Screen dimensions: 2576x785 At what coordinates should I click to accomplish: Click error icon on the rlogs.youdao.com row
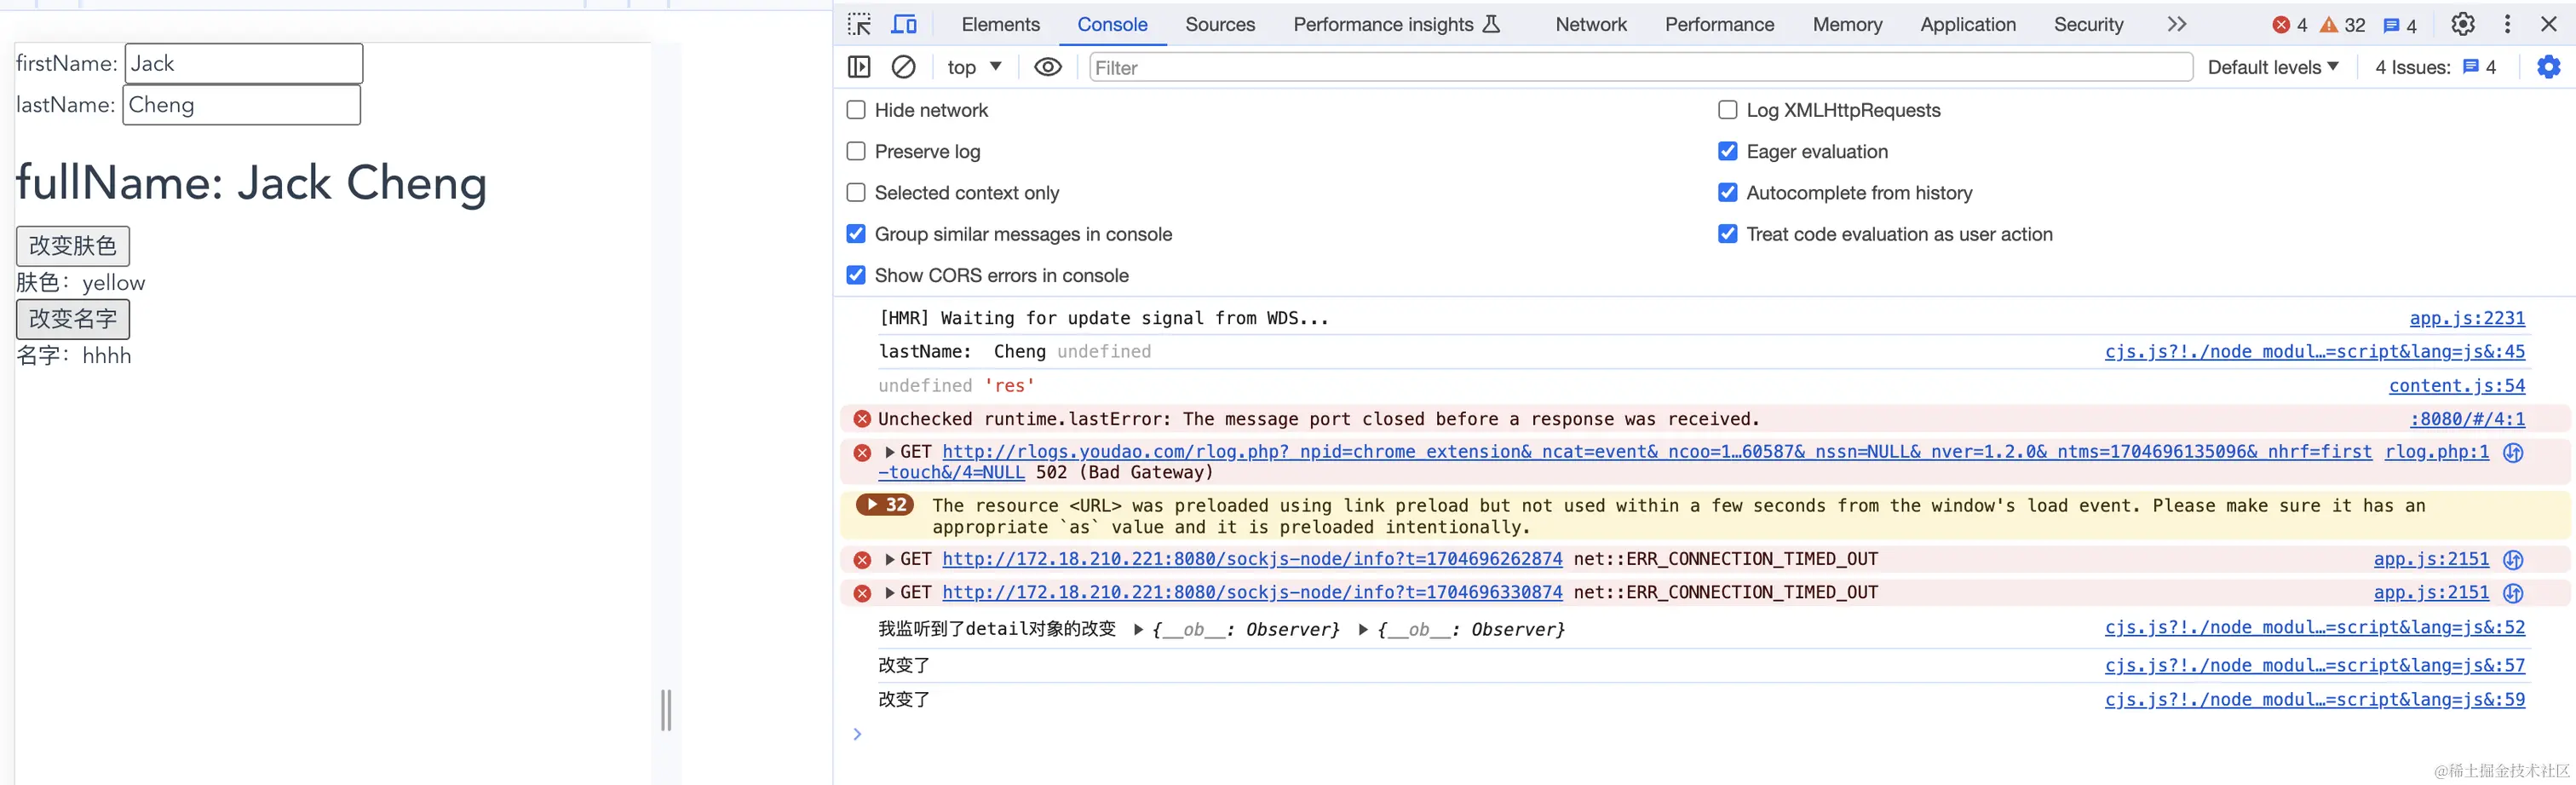coord(862,452)
